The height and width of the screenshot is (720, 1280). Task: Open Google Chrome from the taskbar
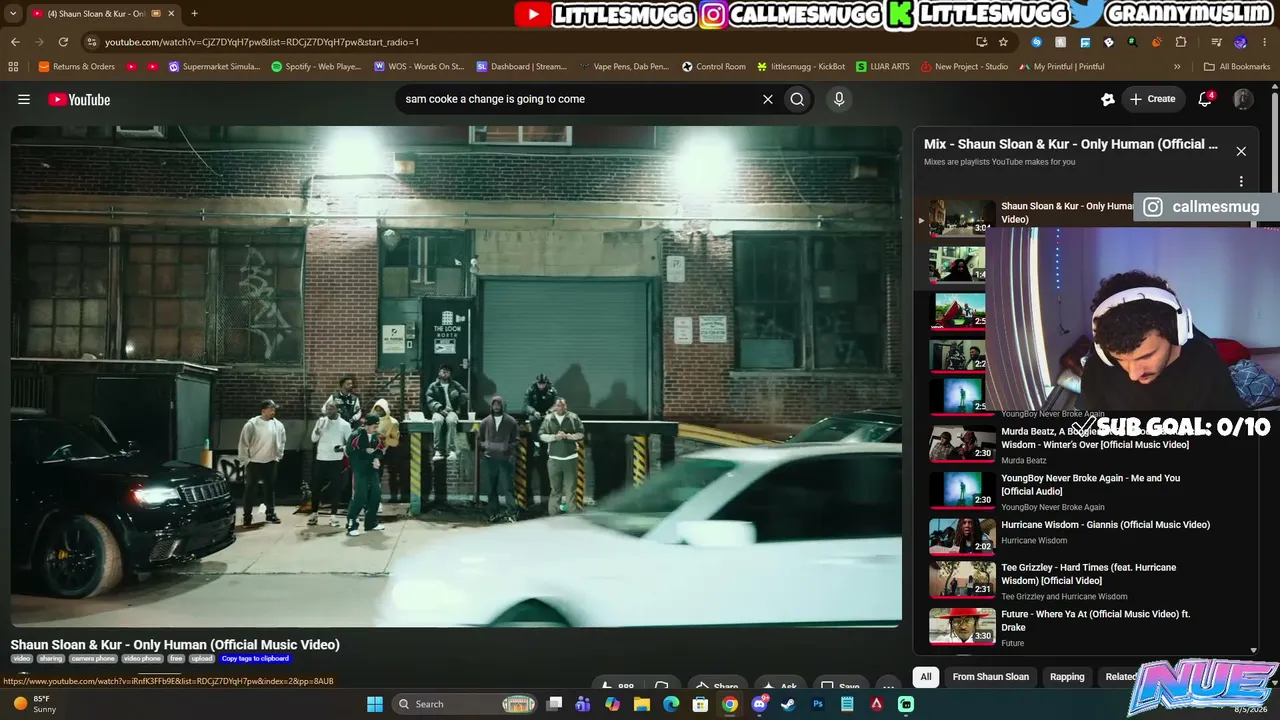click(730, 704)
